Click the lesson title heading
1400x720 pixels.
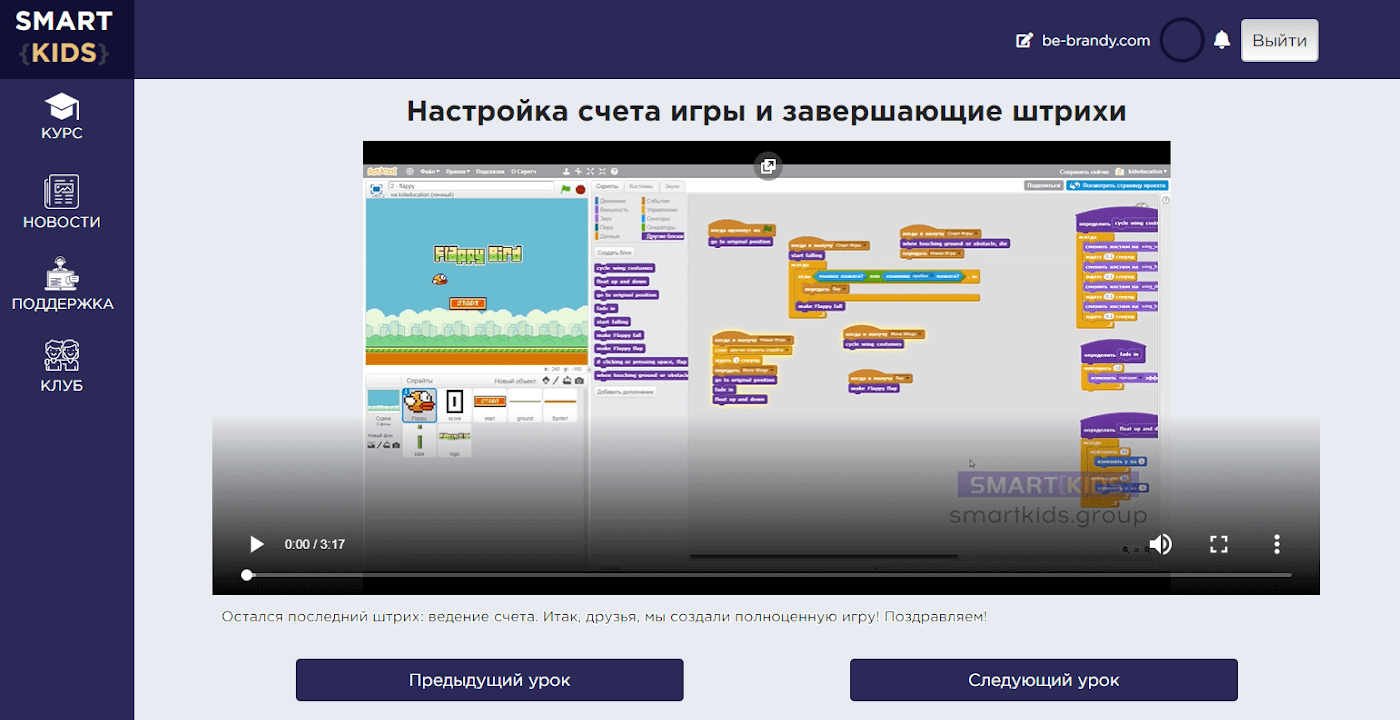click(x=766, y=110)
